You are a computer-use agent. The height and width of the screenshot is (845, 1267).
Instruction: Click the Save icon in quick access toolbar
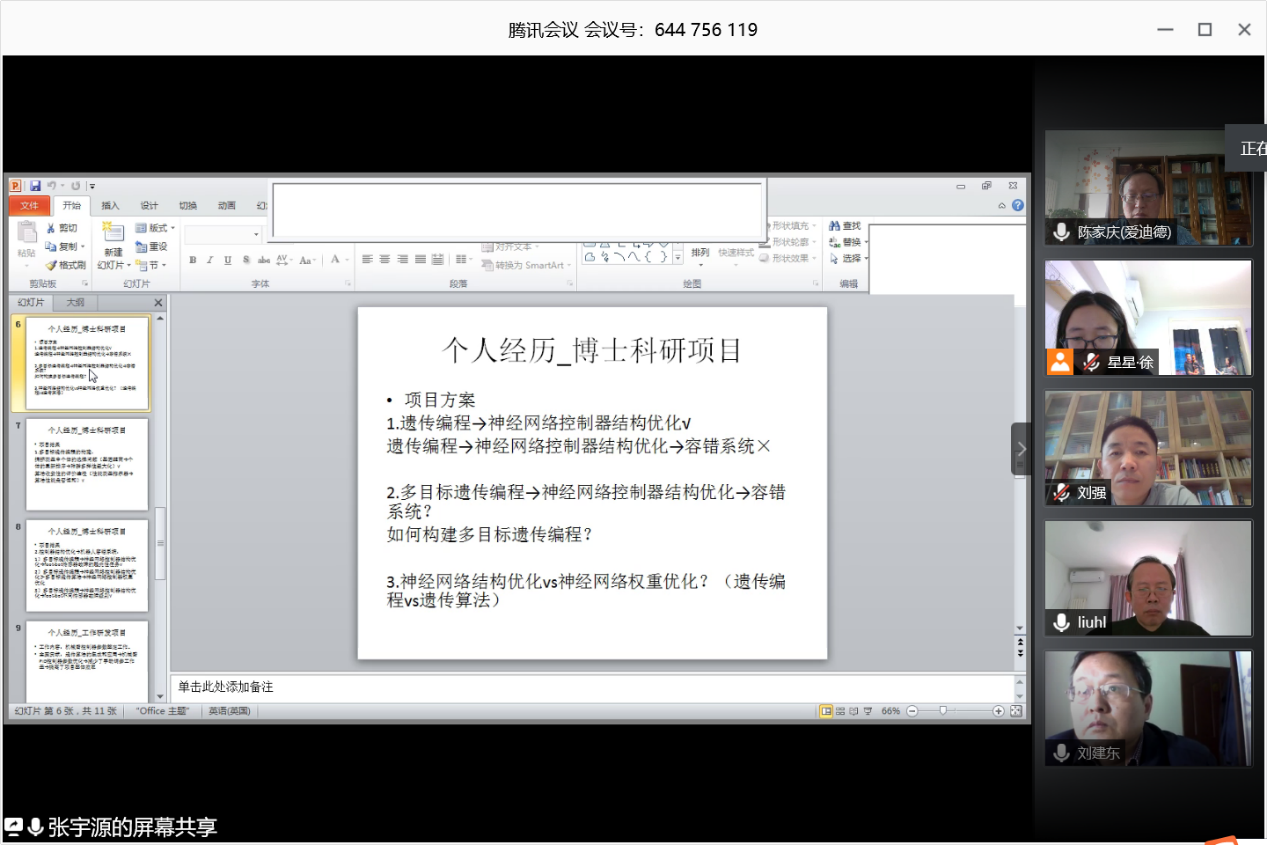point(35,186)
